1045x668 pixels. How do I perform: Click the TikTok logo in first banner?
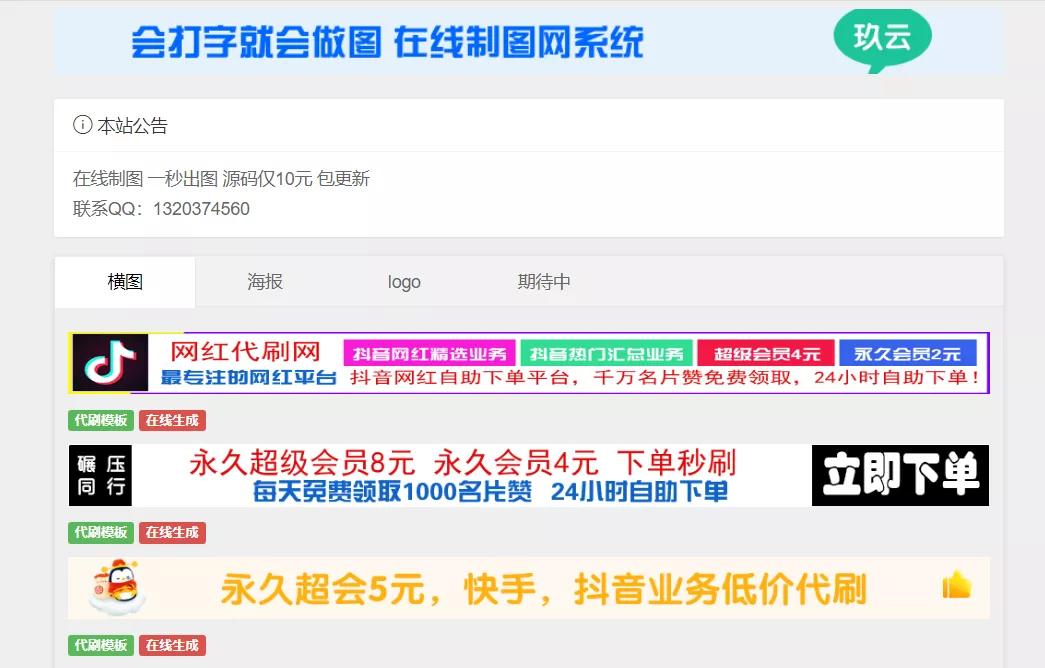pyautogui.click(x=110, y=363)
